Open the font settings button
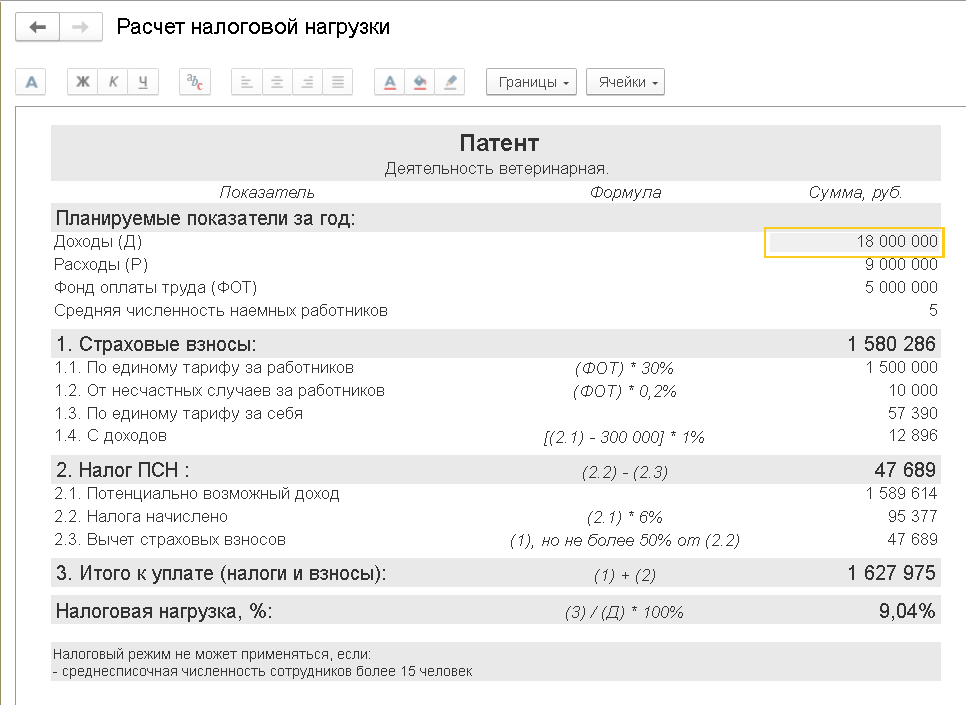Screen dimensions: 966x705 pos(32,82)
